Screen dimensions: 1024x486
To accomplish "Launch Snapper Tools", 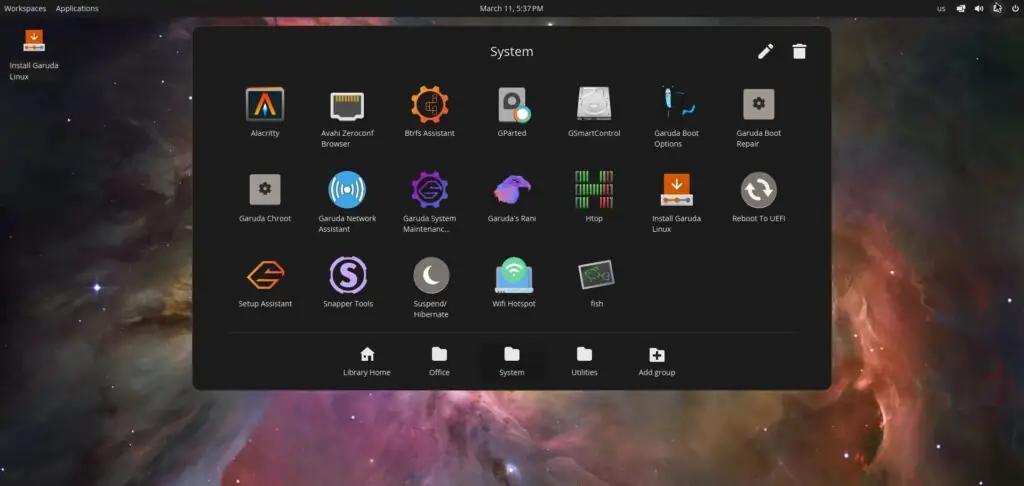I will pos(347,275).
